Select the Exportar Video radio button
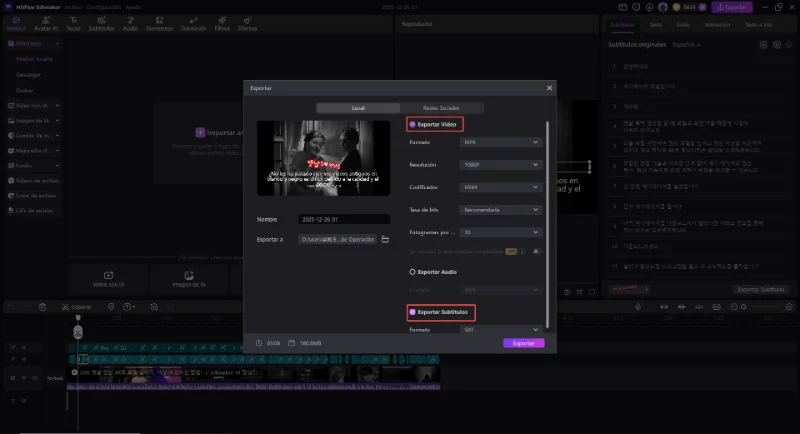Image resolution: width=800 pixels, height=434 pixels. (x=412, y=124)
